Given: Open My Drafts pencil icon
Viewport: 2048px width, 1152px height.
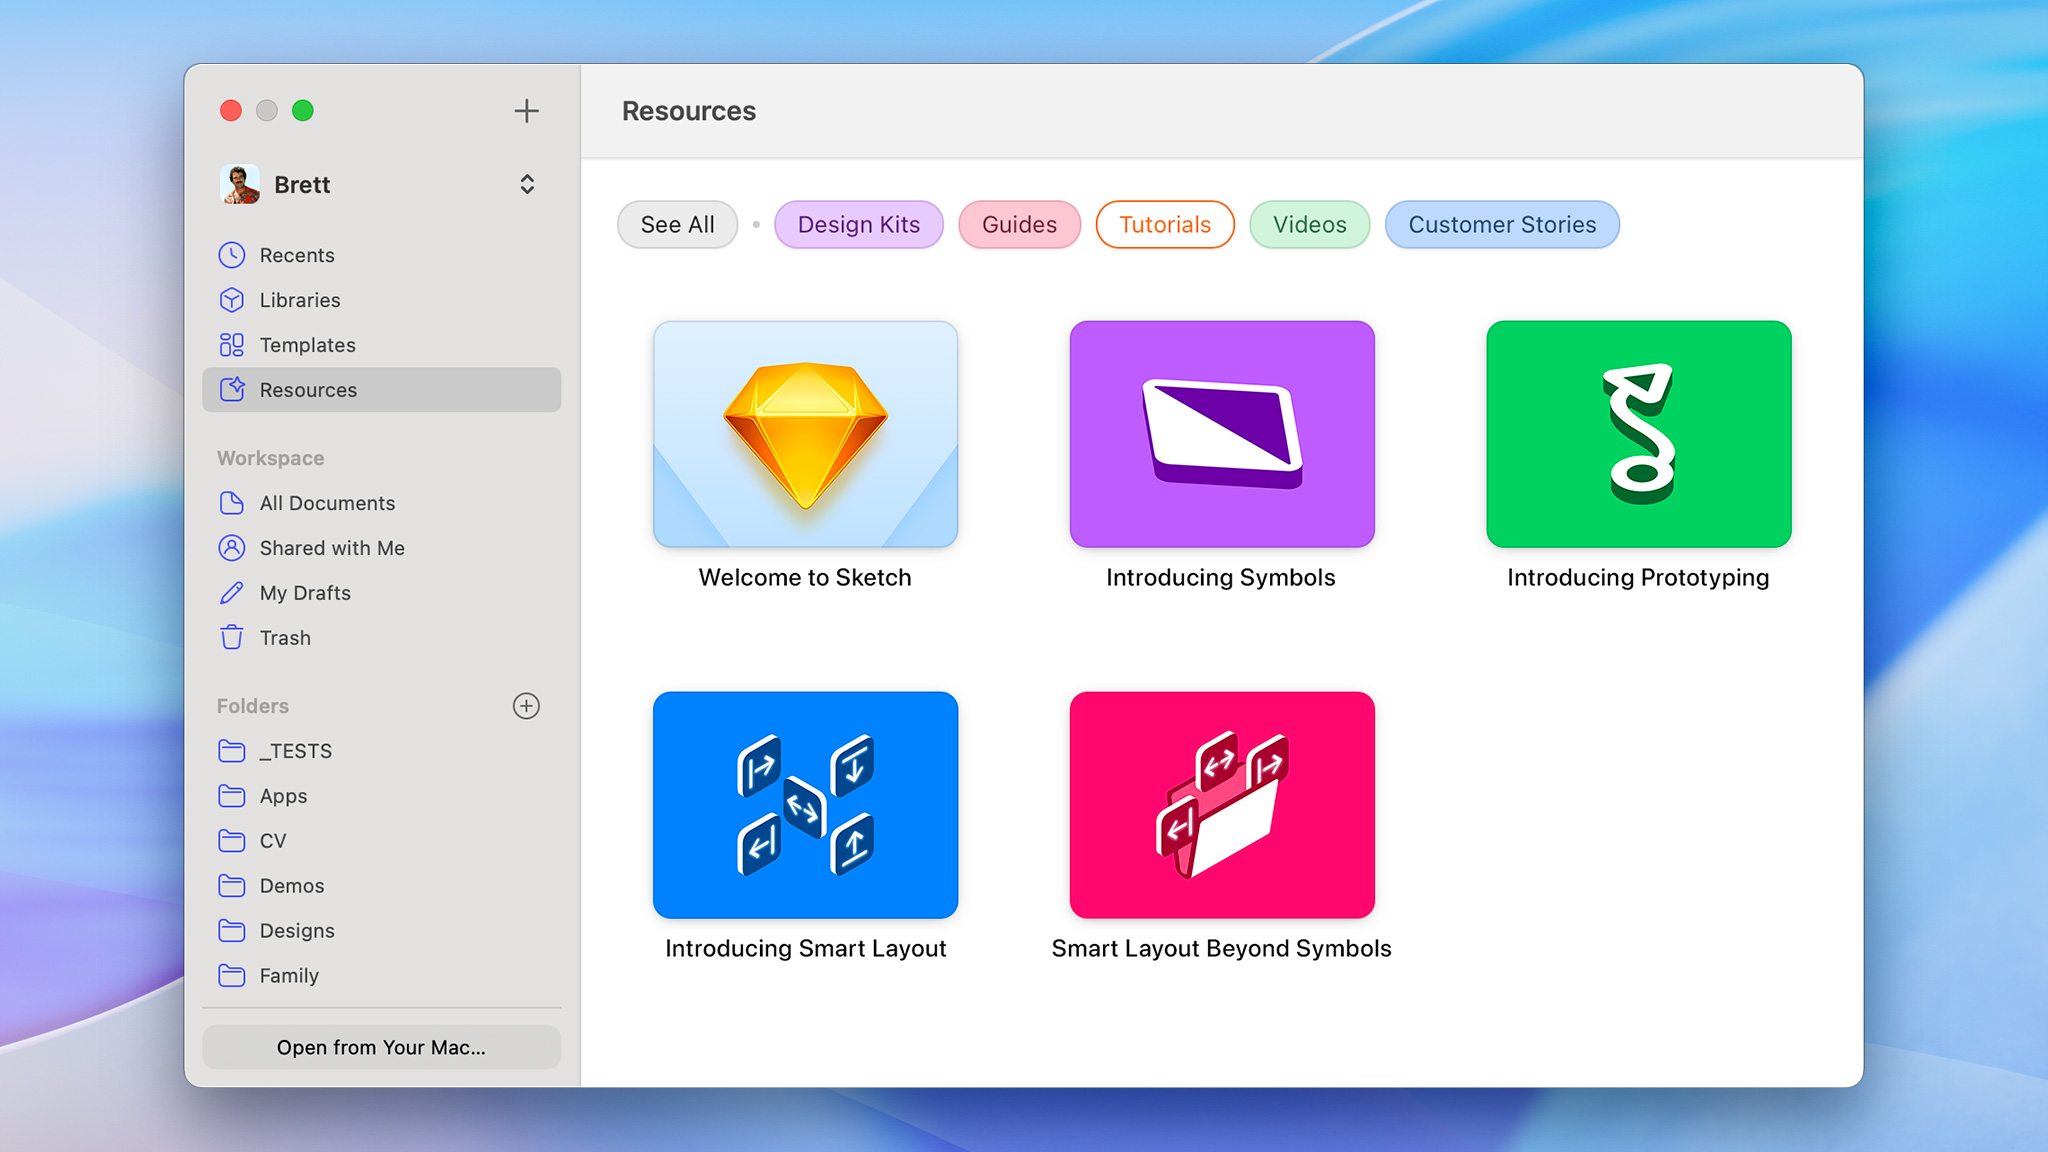Looking at the screenshot, I should click(x=232, y=593).
